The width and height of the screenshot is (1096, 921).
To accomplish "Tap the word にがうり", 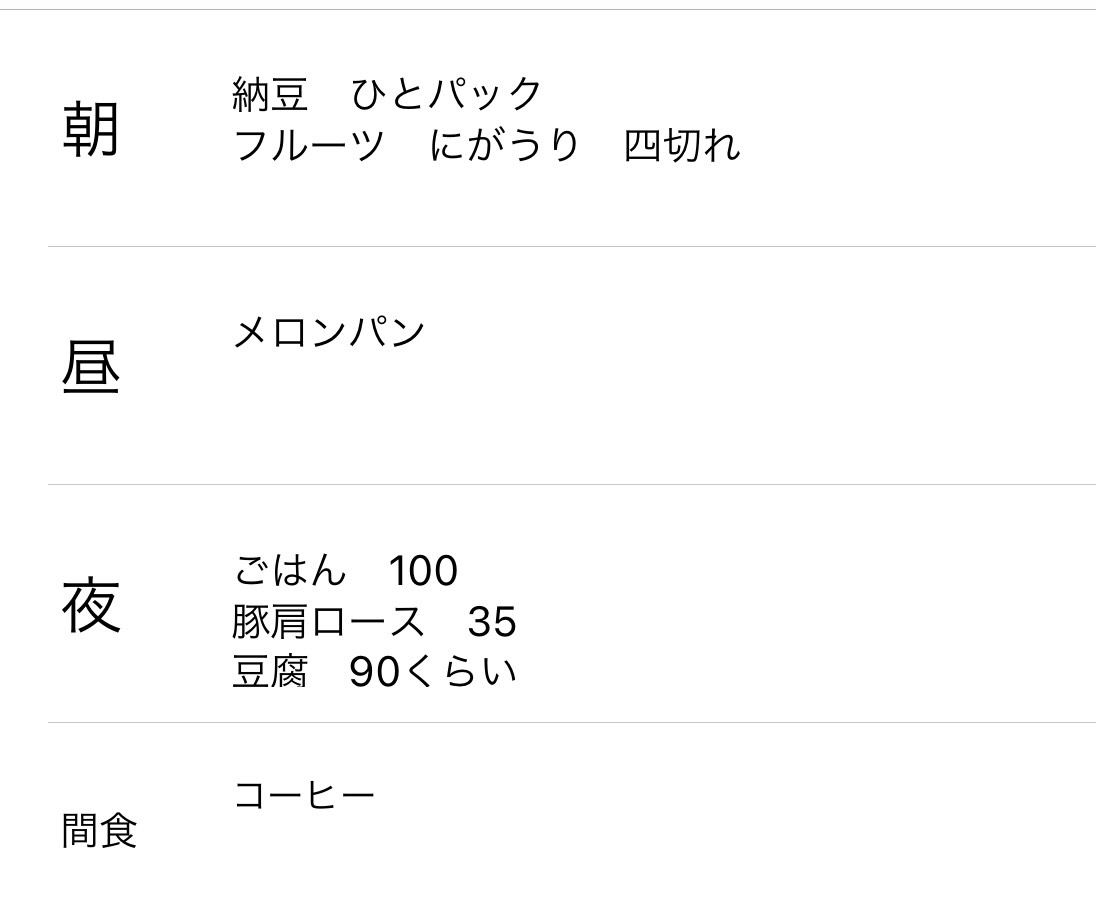I will [x=504, y=145].
